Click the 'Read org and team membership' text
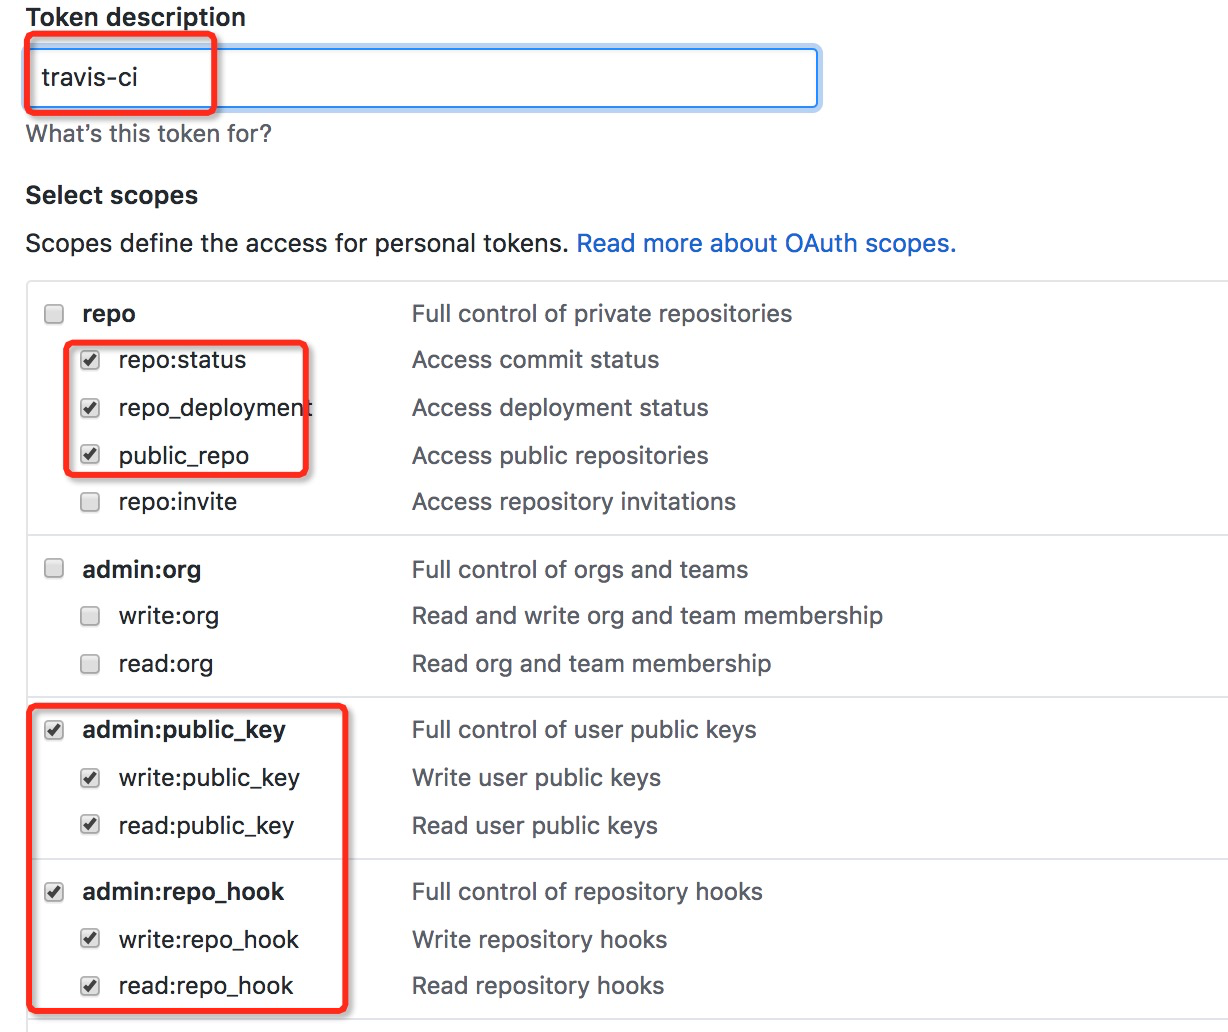 [x=591, y=664]
